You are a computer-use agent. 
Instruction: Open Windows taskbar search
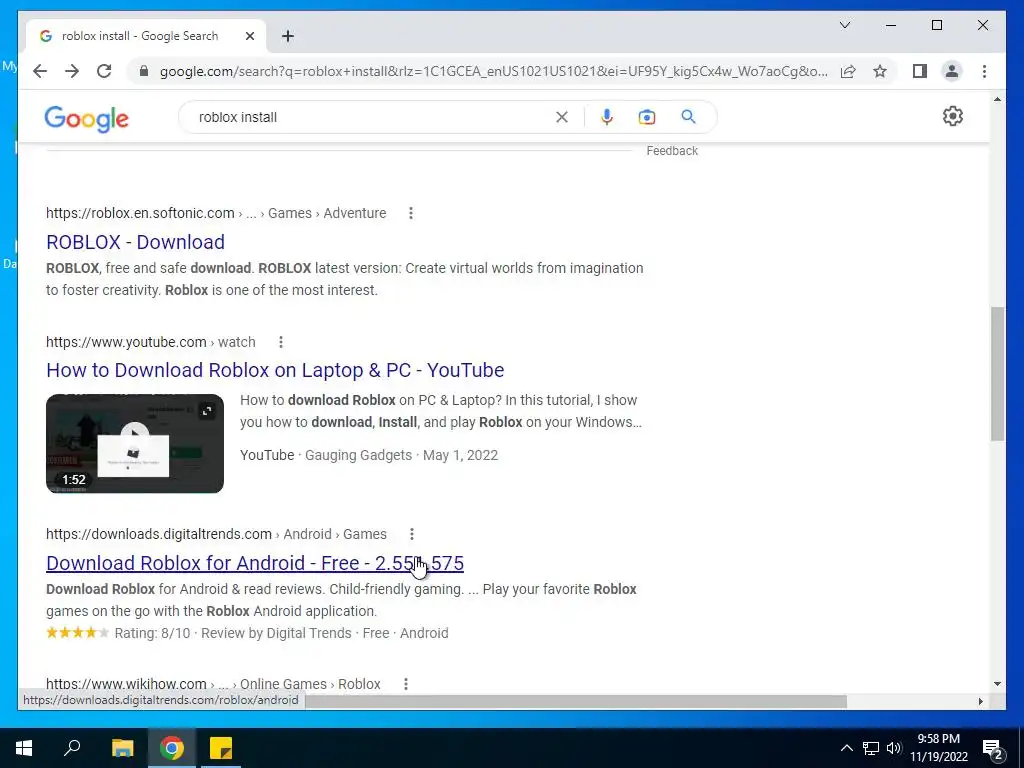pyautogui.click(x=72, y=748)
